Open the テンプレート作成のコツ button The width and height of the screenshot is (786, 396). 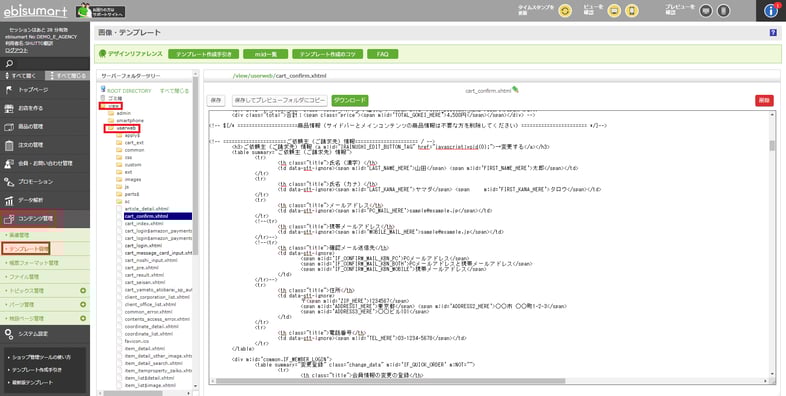(327, 54)
